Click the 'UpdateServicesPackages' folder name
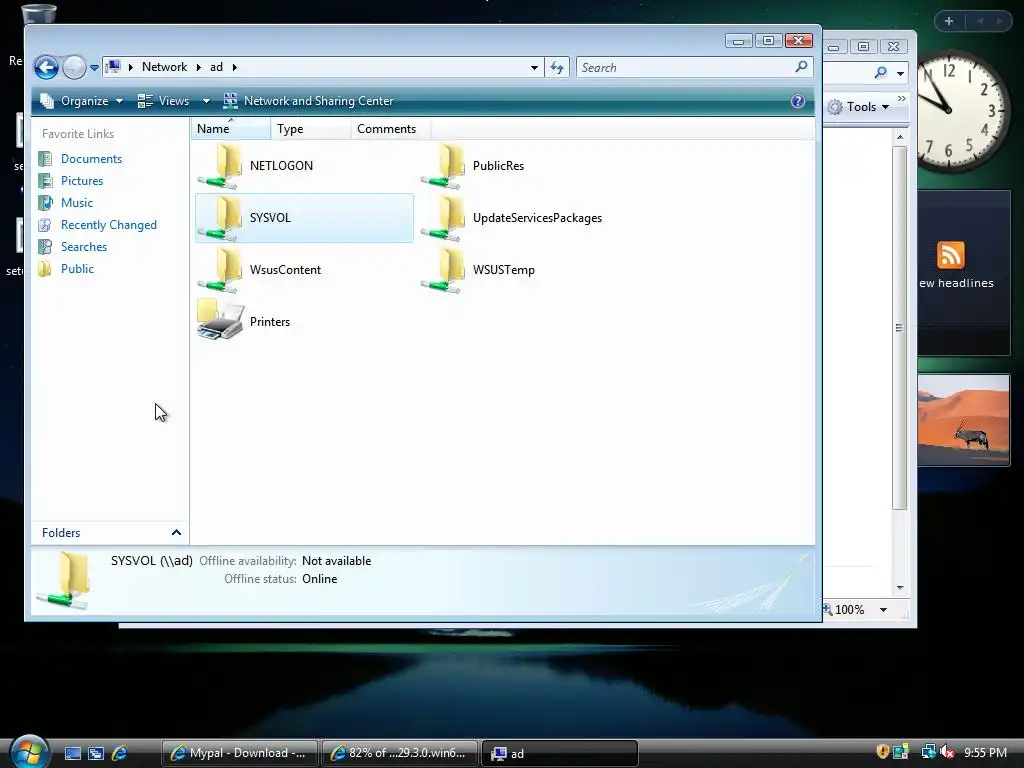1024x768 pixels. [x=537, y=218]
